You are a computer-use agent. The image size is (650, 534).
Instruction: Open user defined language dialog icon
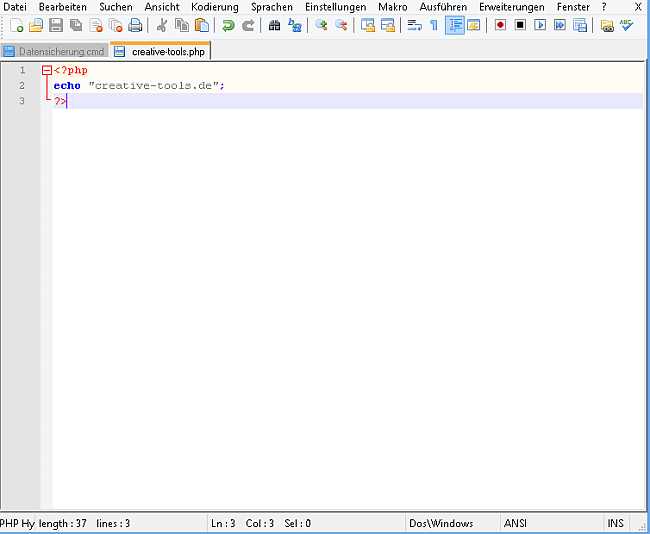474,25
